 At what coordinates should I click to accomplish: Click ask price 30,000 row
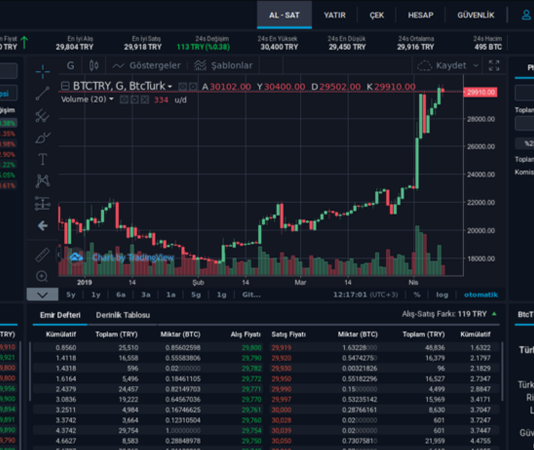pos(281,410)
